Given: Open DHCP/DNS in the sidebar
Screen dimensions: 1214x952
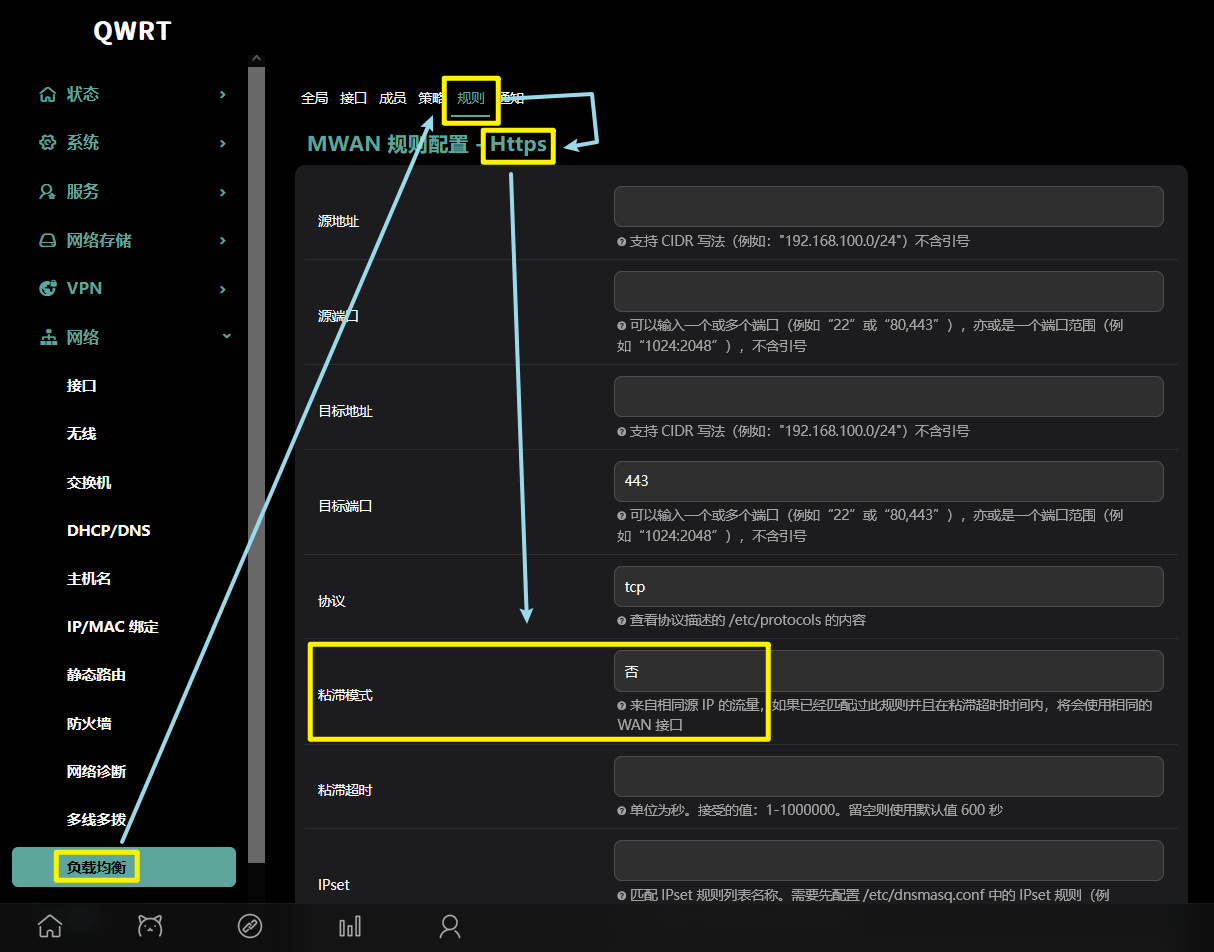Looking at the screenshot, I should 109,531.
